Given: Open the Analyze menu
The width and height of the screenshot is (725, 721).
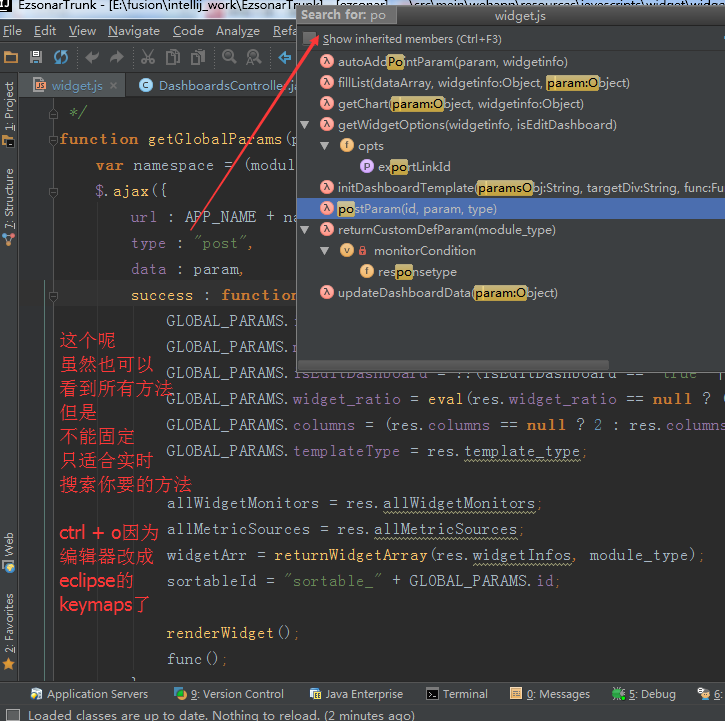Looking at the screenshot, I should (x=238, y=31).
